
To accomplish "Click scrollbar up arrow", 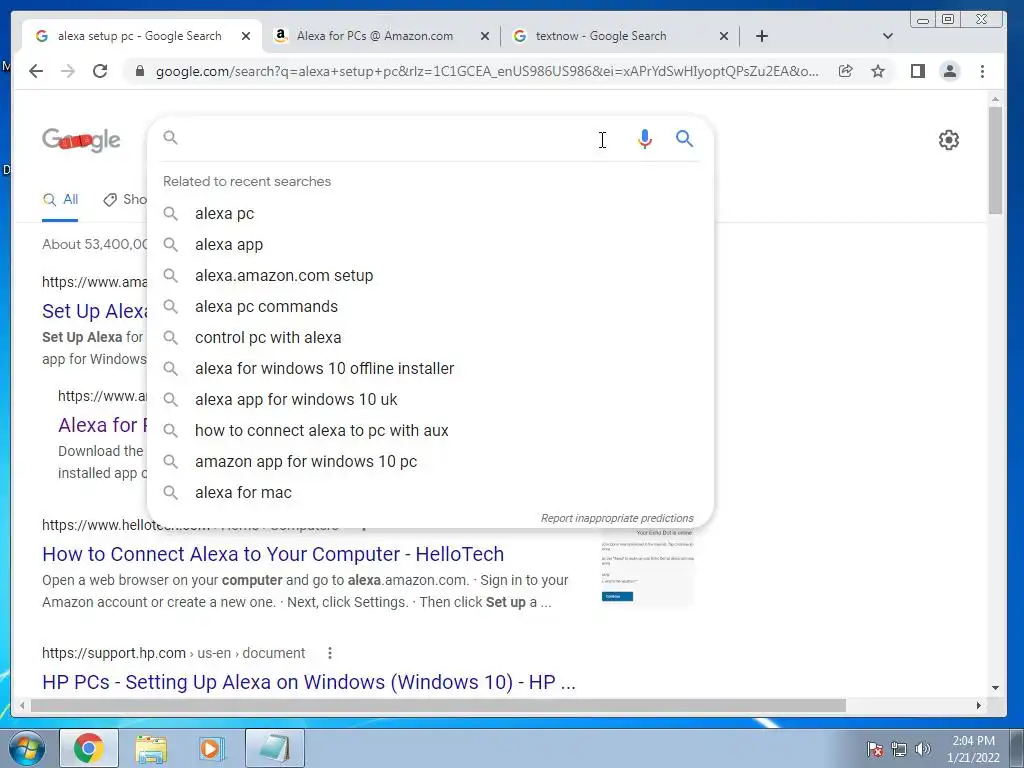I will tap(995, 99).
